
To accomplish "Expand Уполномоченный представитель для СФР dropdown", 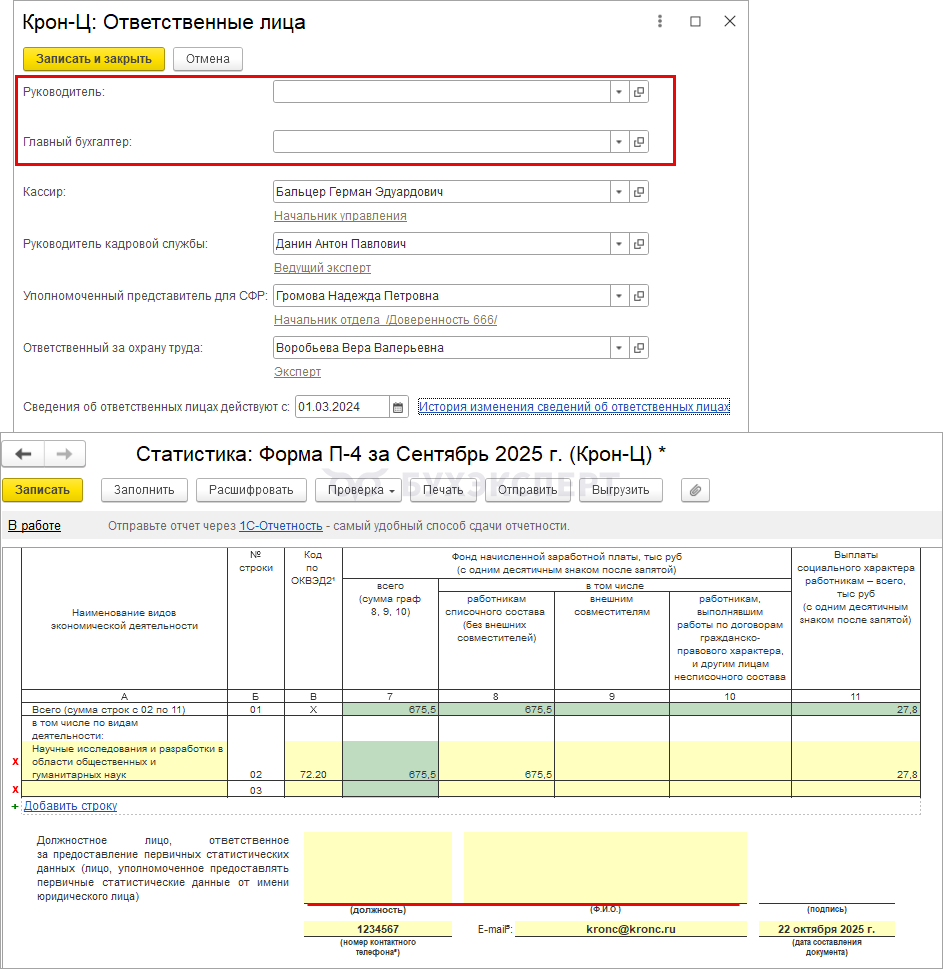I will coord(619,296).
